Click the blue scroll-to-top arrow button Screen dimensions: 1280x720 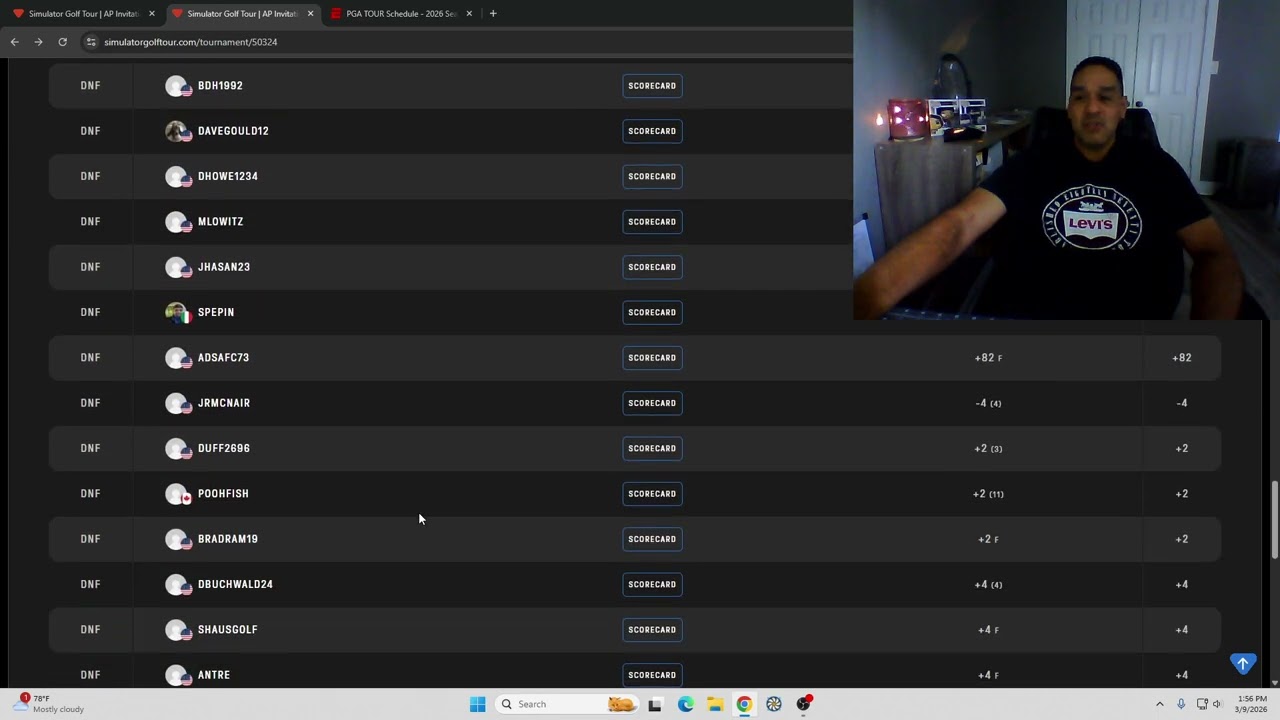coord(1242,664)
